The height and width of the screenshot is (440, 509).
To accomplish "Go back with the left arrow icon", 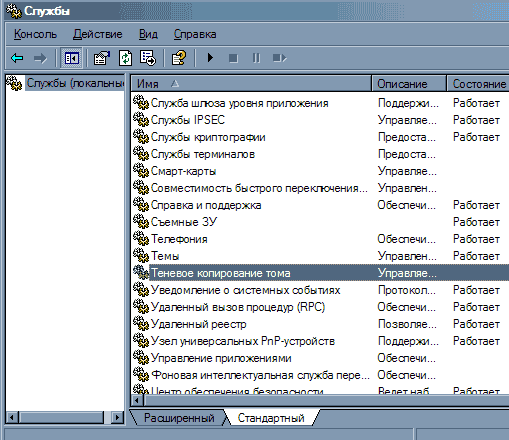I will [17, 58].
